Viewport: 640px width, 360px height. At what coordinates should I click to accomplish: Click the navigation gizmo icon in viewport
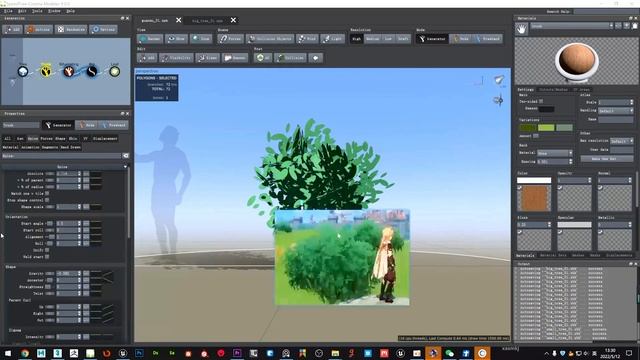tap(498, 100)
